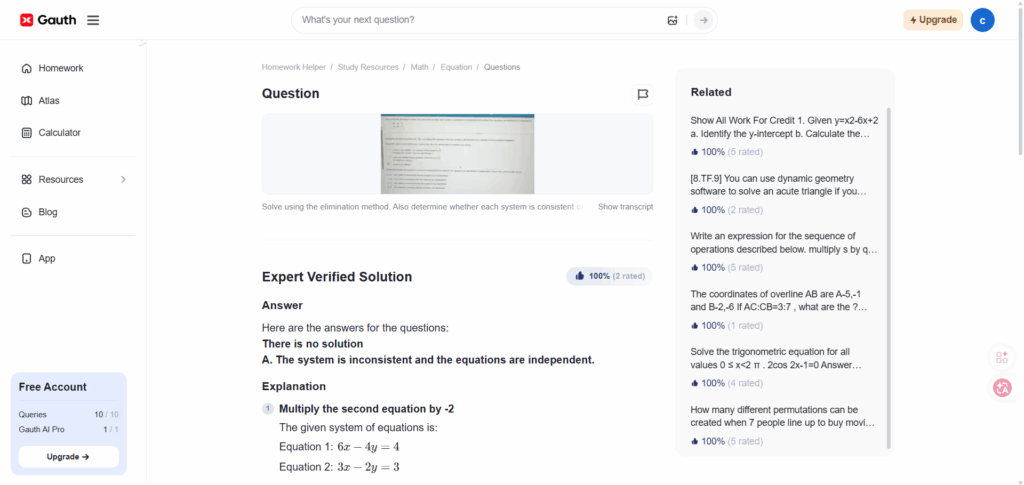This screenshot has width=1024, height=485.
Task: Click the App phone icon
Action: tap(27, 259)
